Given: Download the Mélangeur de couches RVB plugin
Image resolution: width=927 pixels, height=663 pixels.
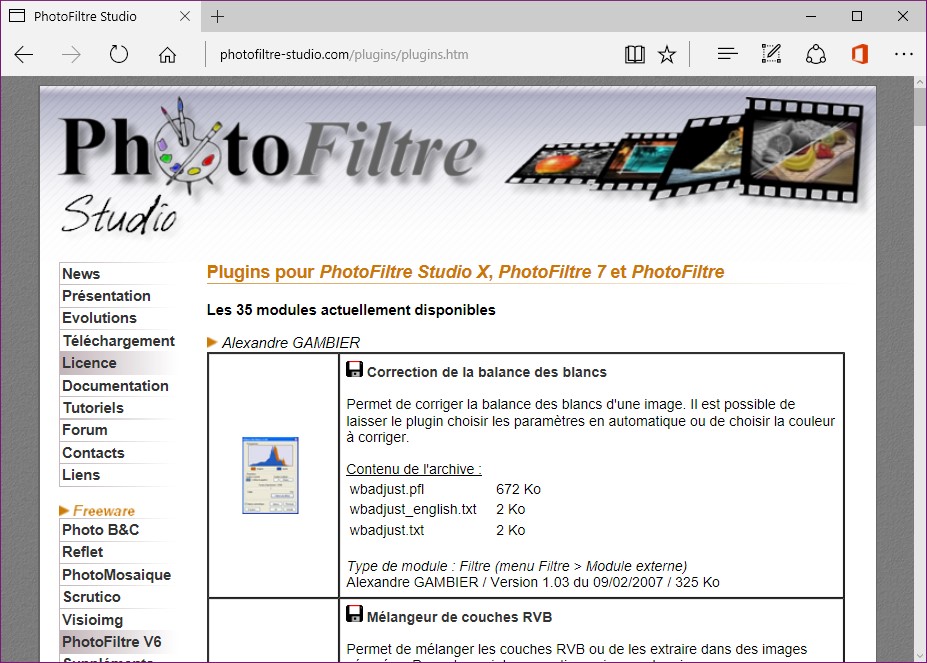Looking at the screenshot, I should (354, 614).
